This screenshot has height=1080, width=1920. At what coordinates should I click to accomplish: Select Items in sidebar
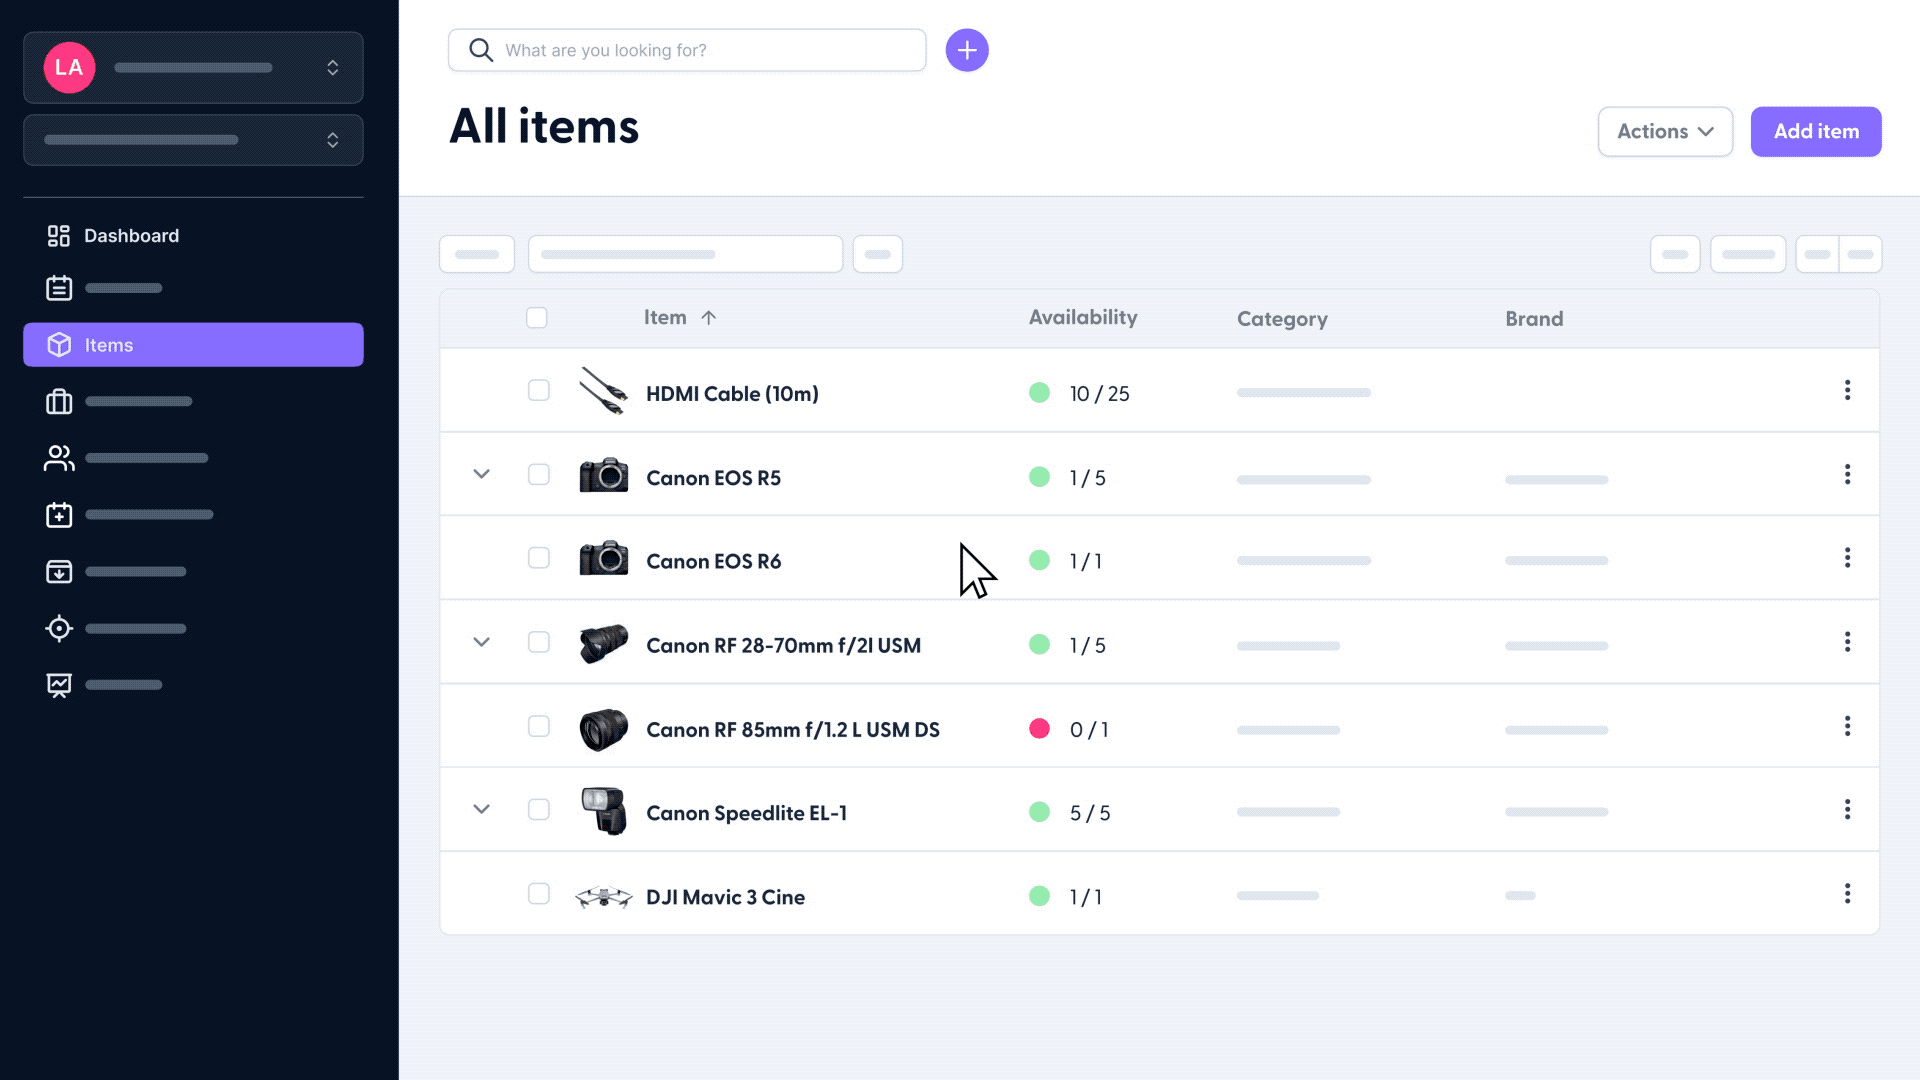[193, 345]
